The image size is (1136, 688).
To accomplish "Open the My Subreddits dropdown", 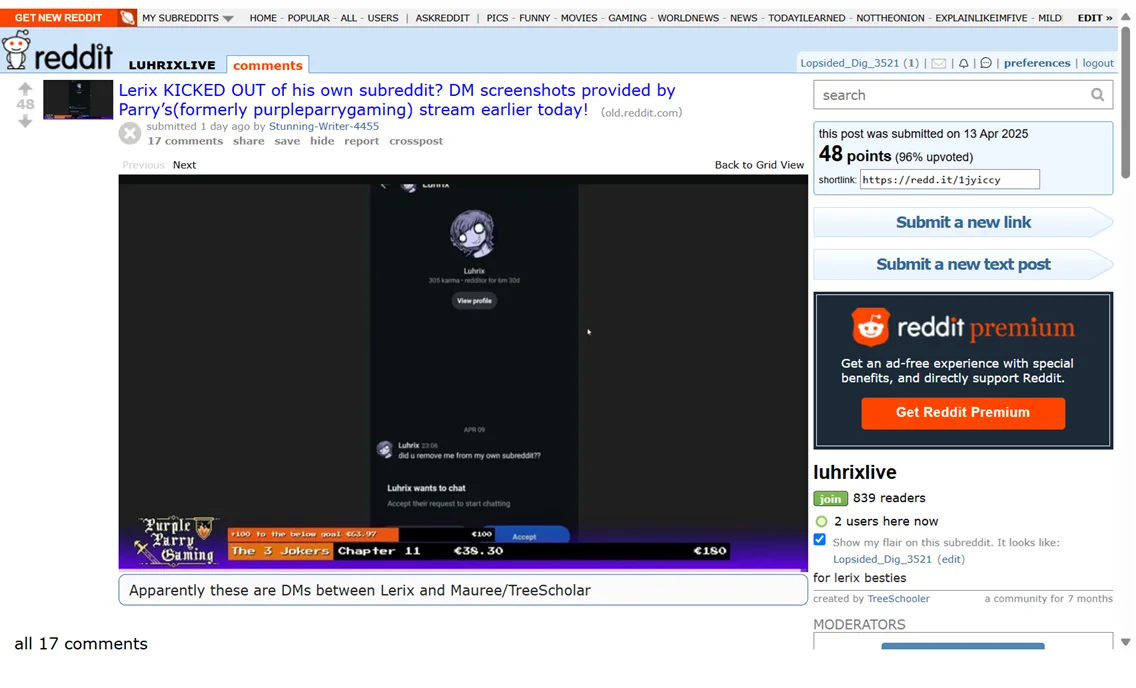I will click(187, 18).
